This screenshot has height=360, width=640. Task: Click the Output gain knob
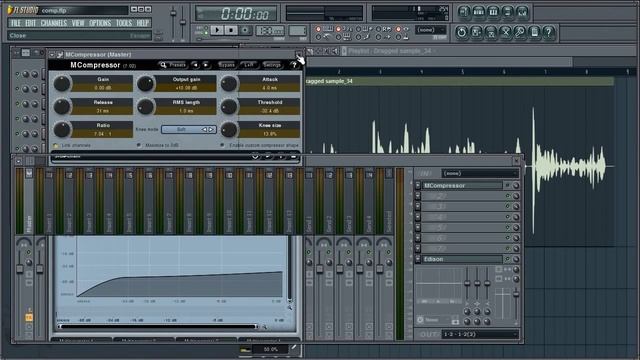point(145,83)
